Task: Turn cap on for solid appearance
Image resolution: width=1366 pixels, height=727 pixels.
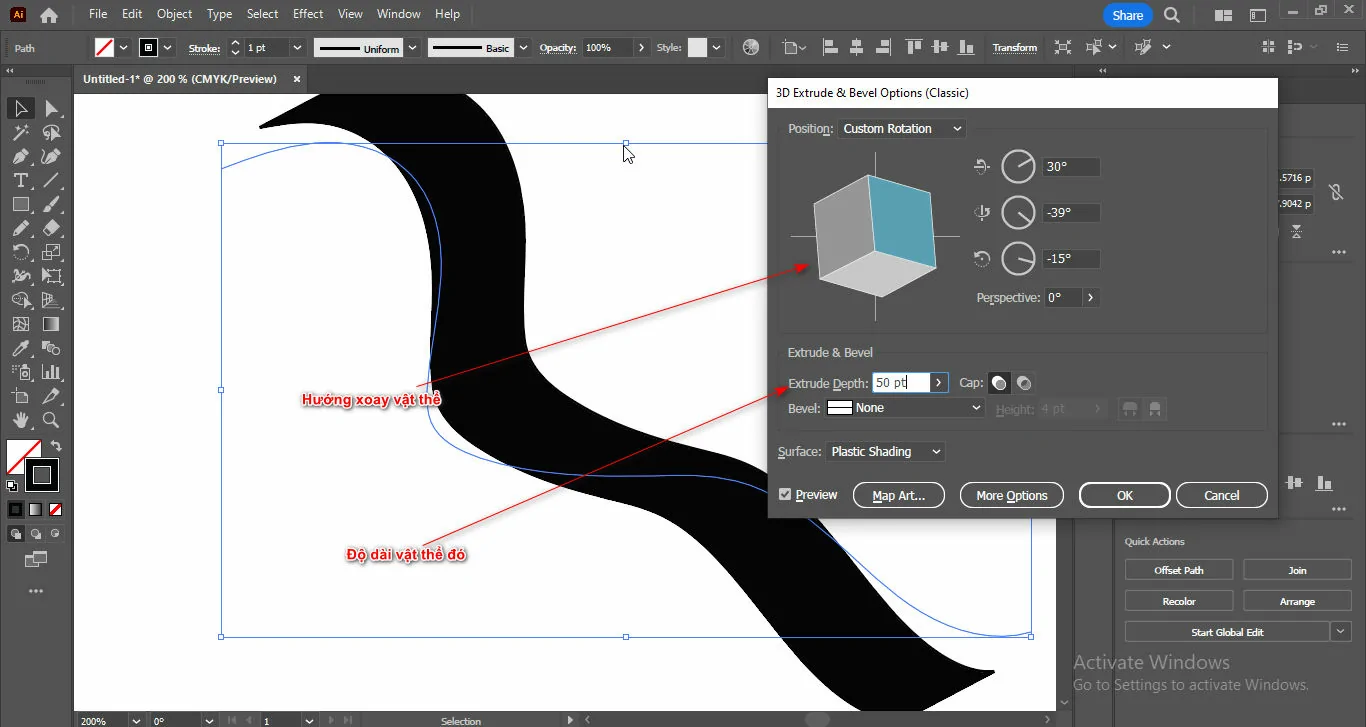Action: [999, 383]
